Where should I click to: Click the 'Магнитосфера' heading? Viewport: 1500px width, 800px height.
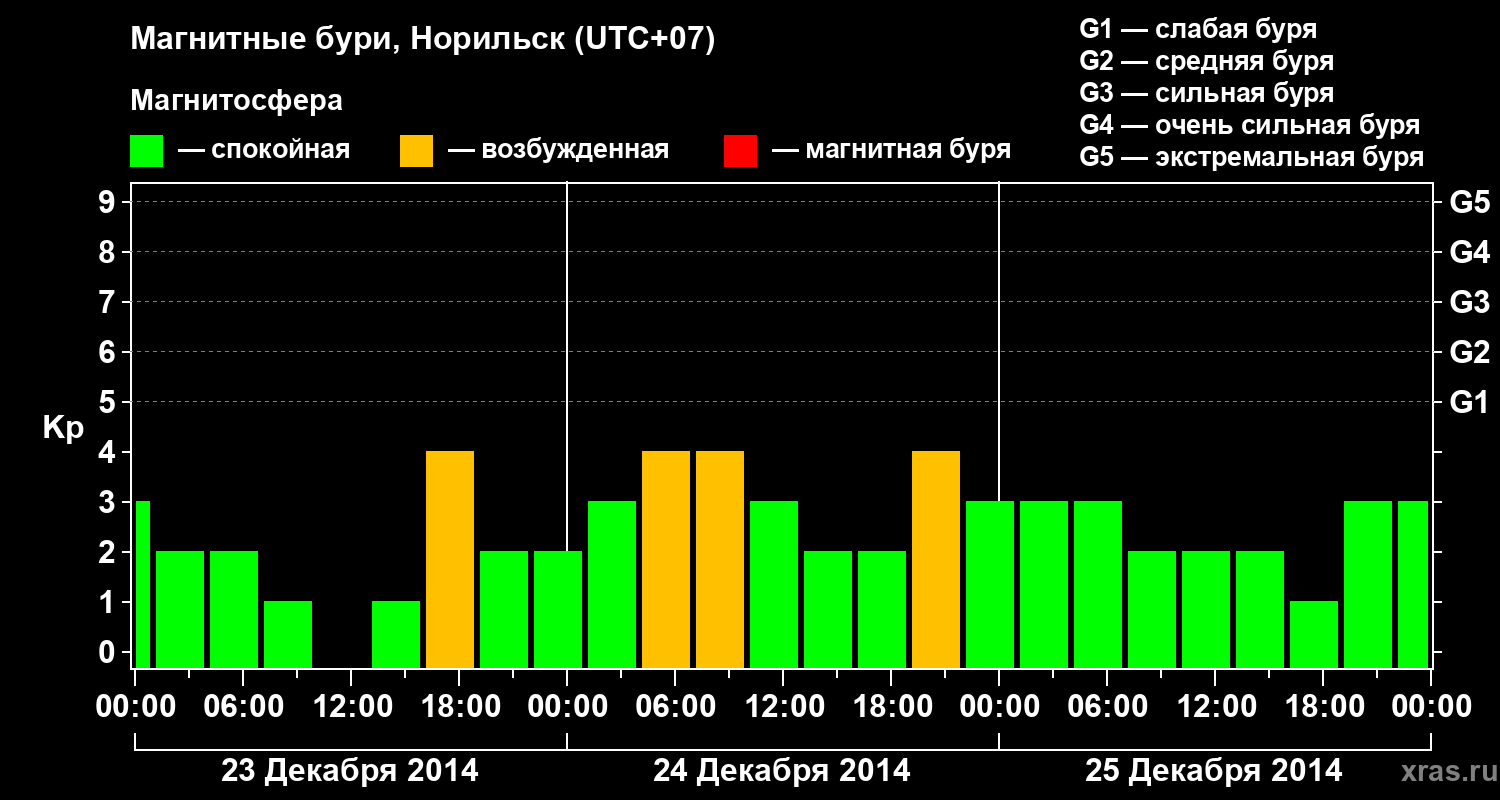click(237, 101)
